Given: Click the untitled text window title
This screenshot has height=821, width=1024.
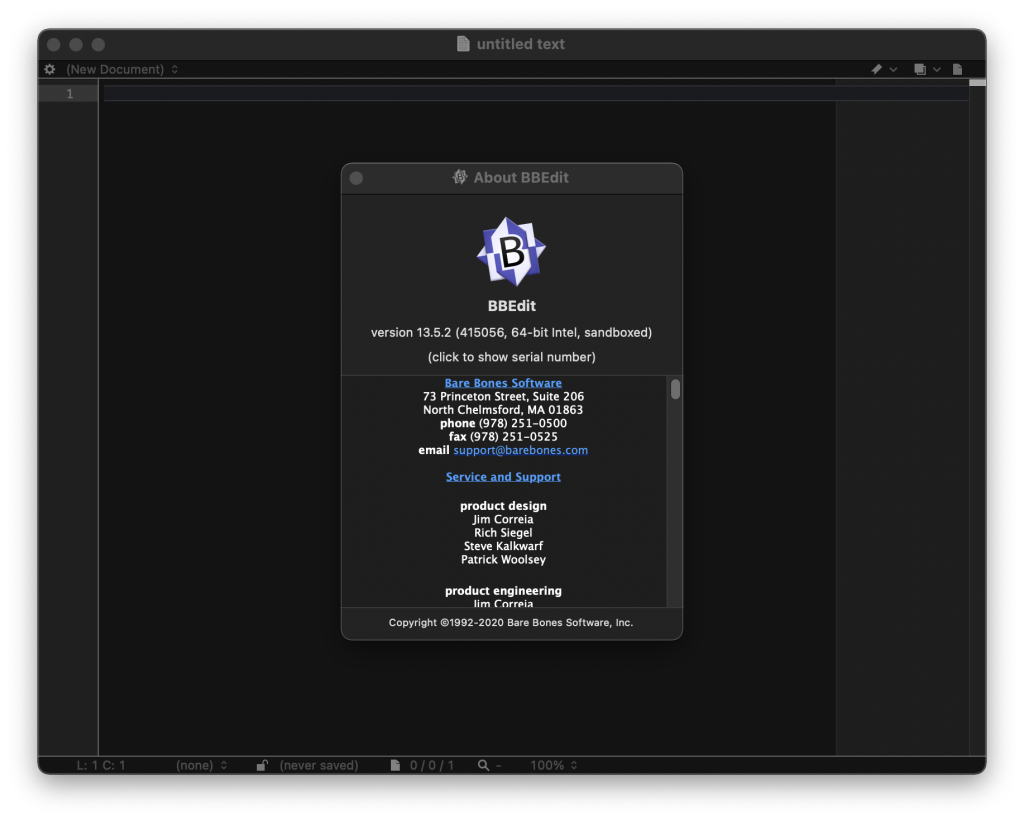Looking at the screenshot, I should pos(520,44).
